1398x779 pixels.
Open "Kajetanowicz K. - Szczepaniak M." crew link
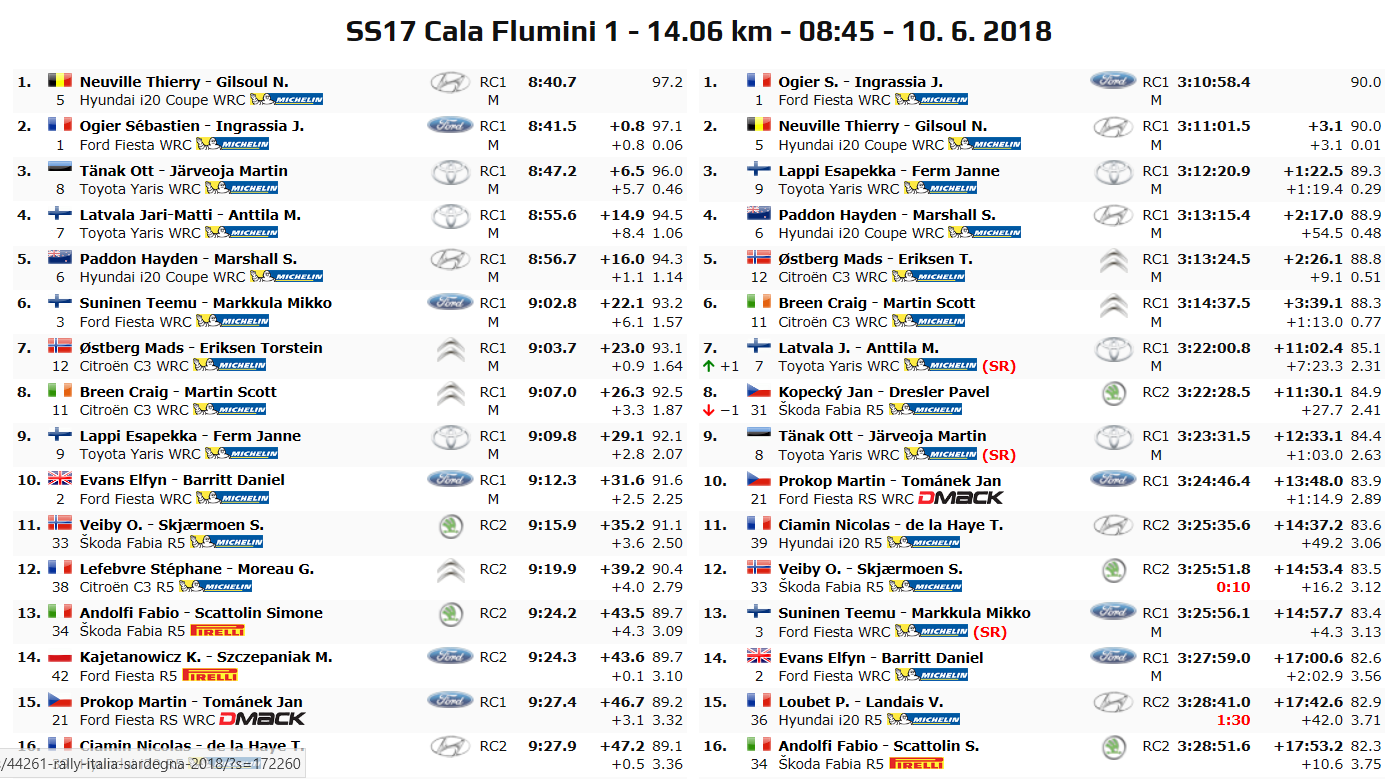pos(206,657)
